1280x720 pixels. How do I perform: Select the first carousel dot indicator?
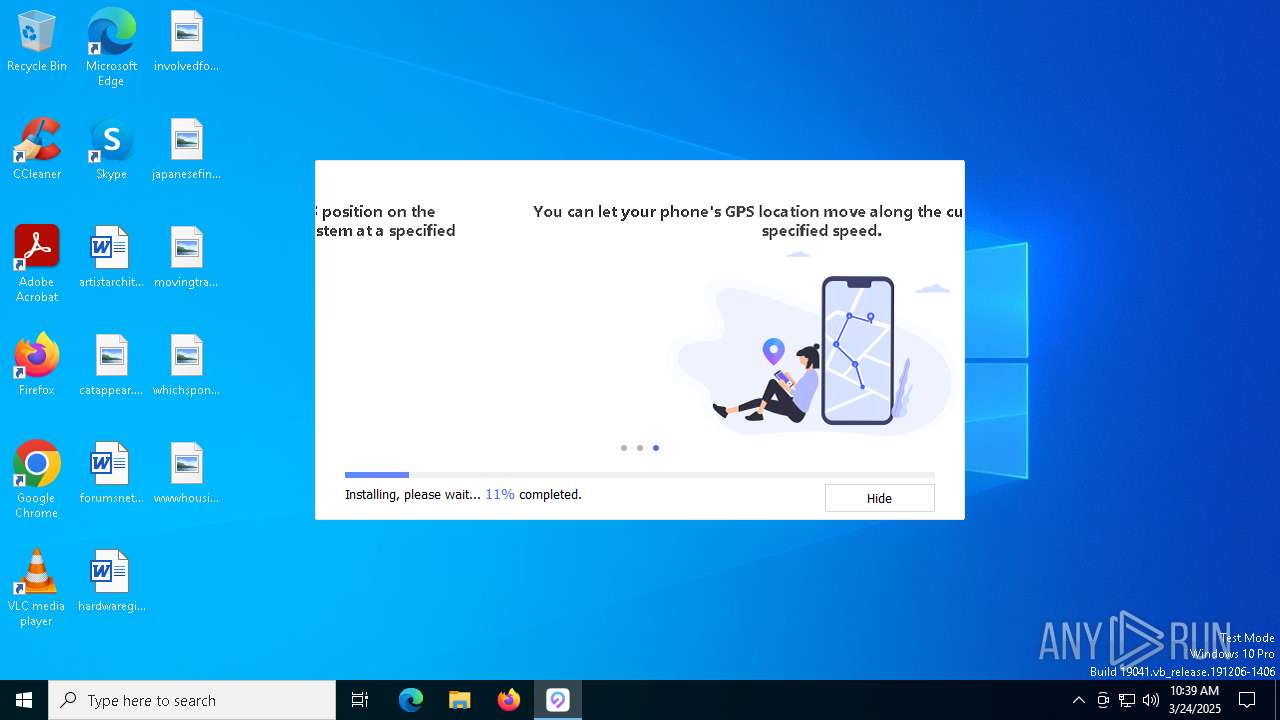(624, 448)
